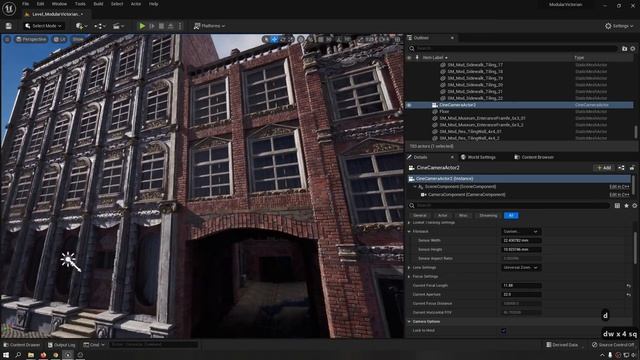Select the Actor filter button
Image resolution: width=640 pixels, height=360 pixels.
(x=442, y=216)
